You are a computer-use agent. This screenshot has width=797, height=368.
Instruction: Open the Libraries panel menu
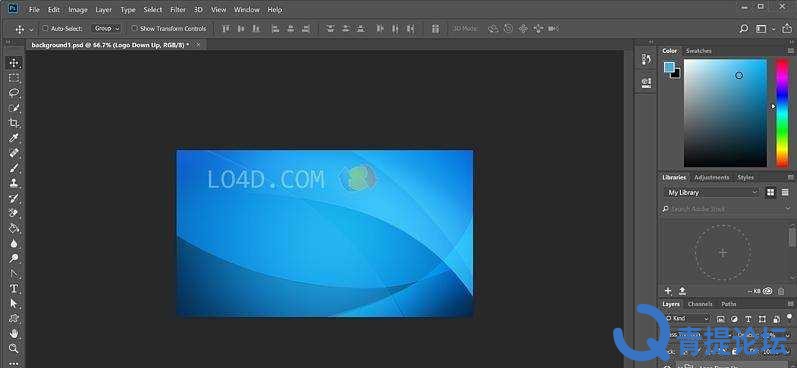[x=791, y=177]
